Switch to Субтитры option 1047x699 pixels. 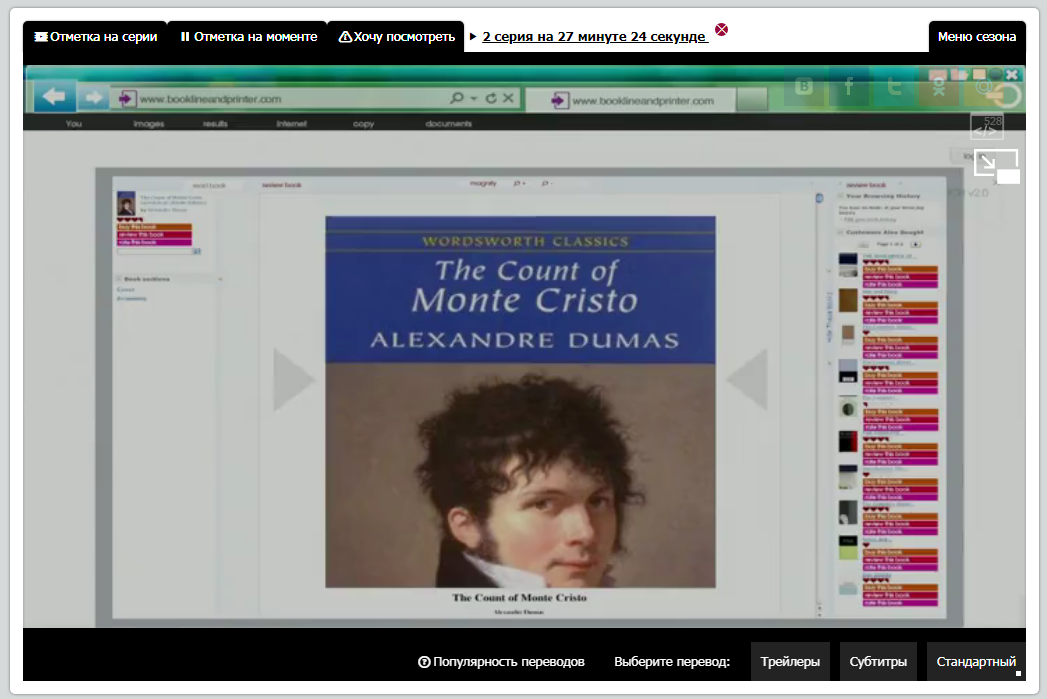(878, 662)
